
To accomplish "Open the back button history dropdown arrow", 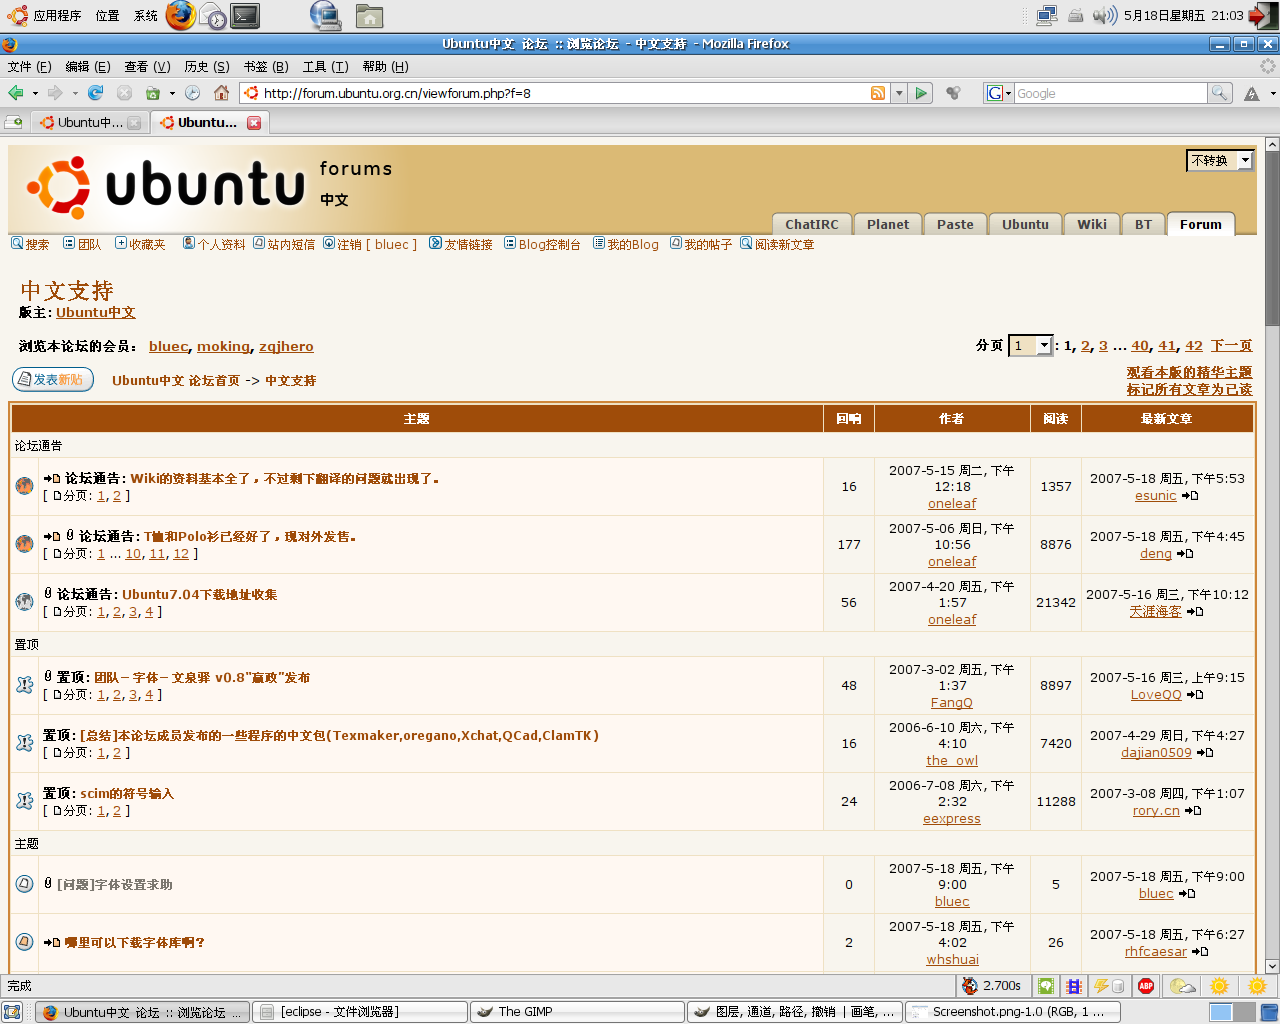I will (35, 93).
